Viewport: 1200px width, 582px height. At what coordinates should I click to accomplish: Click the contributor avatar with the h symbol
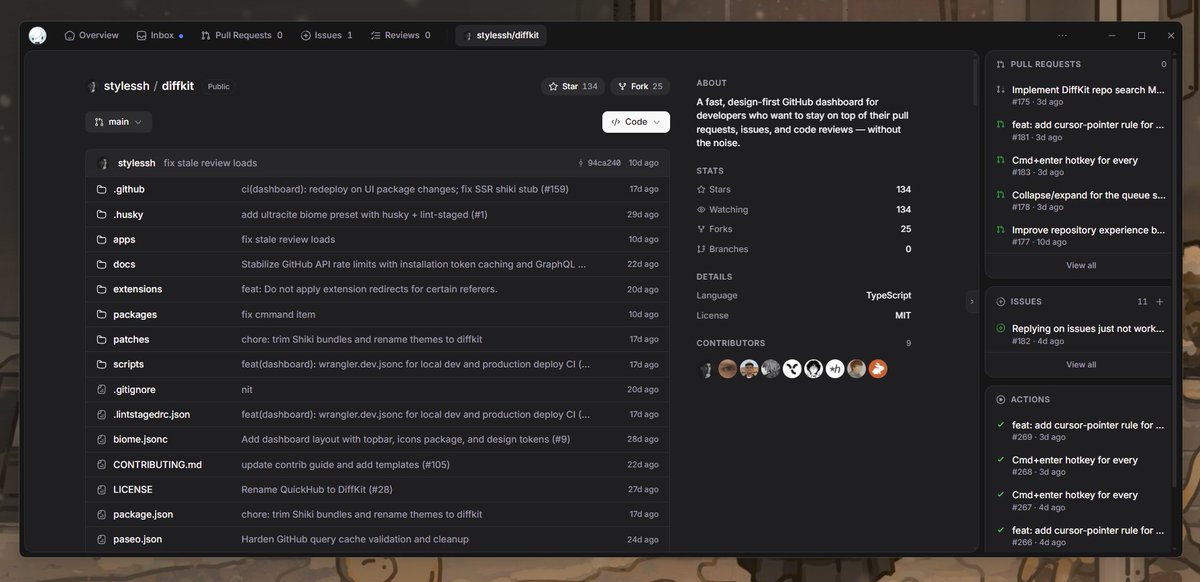pyautogui.click(x=835, y=369)
